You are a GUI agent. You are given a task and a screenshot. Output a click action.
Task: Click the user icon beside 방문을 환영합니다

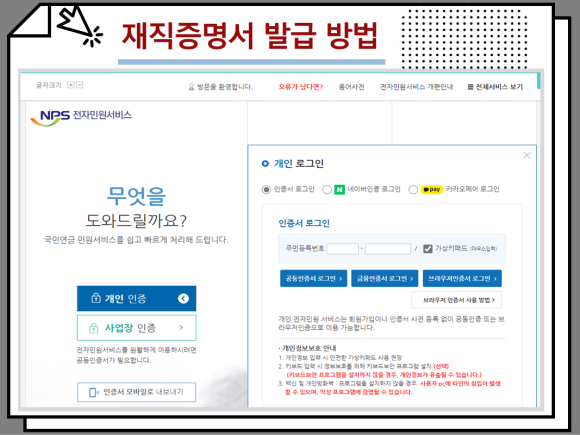point(191,87)
